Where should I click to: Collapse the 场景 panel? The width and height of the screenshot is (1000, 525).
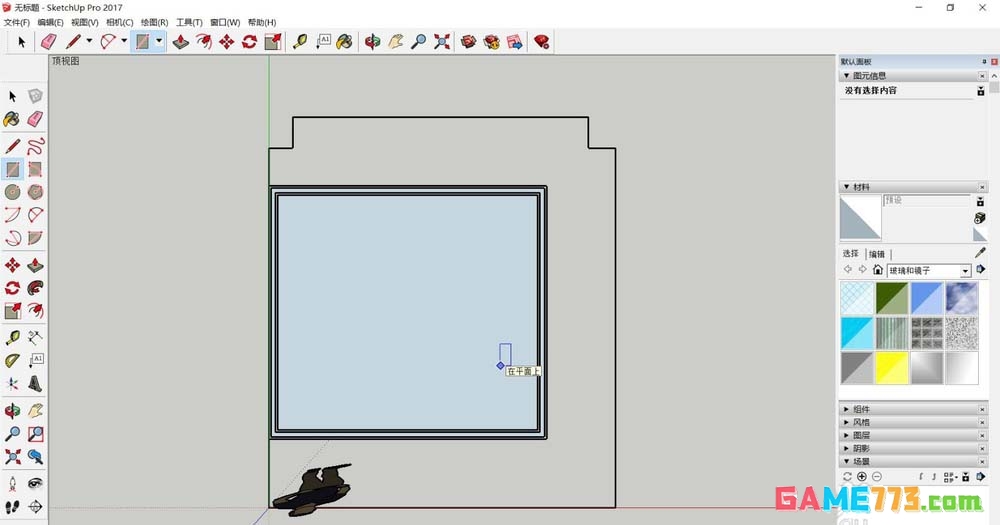[846, 461]
